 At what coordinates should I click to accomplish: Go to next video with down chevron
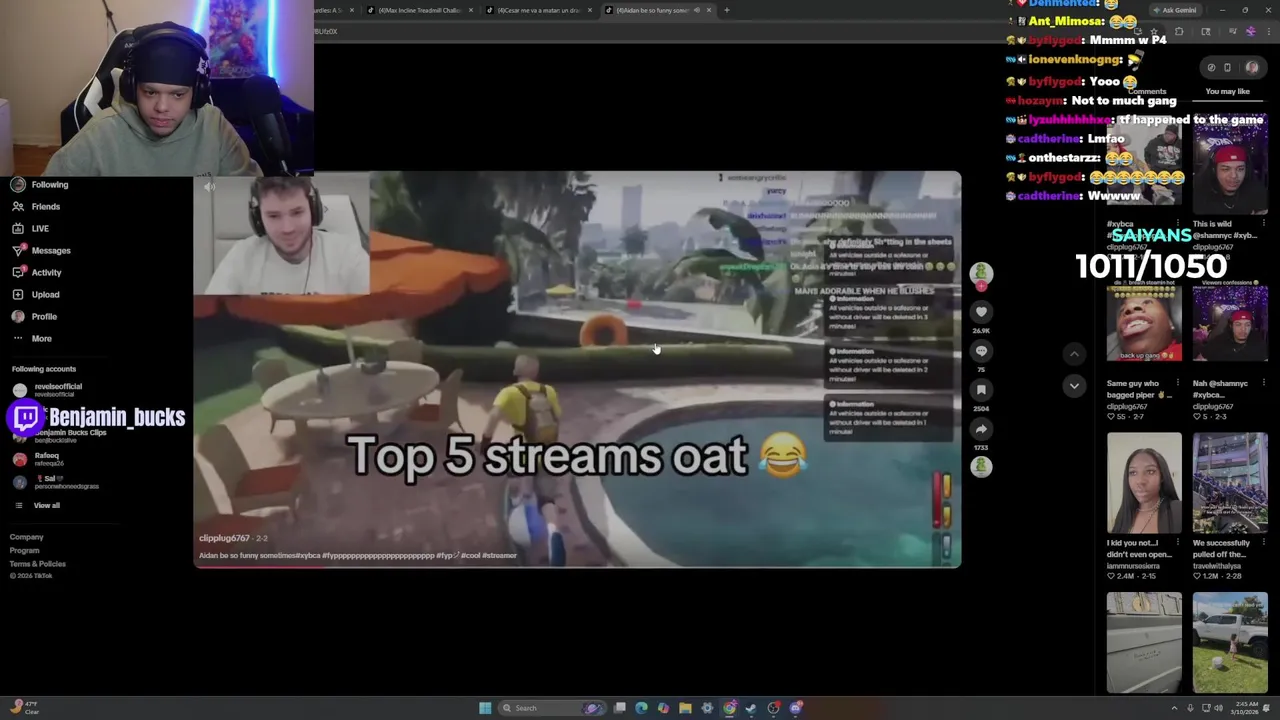(1074, 386)
